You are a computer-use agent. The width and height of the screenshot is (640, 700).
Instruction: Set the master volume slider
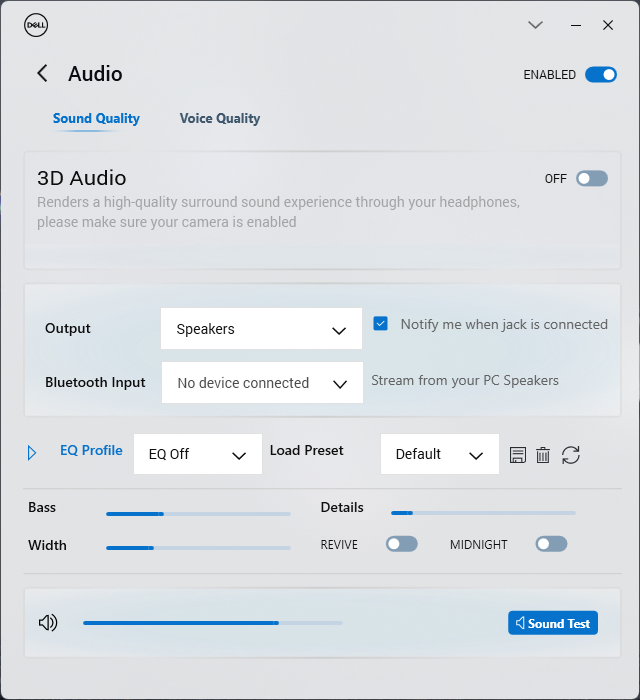click(212, 623)
